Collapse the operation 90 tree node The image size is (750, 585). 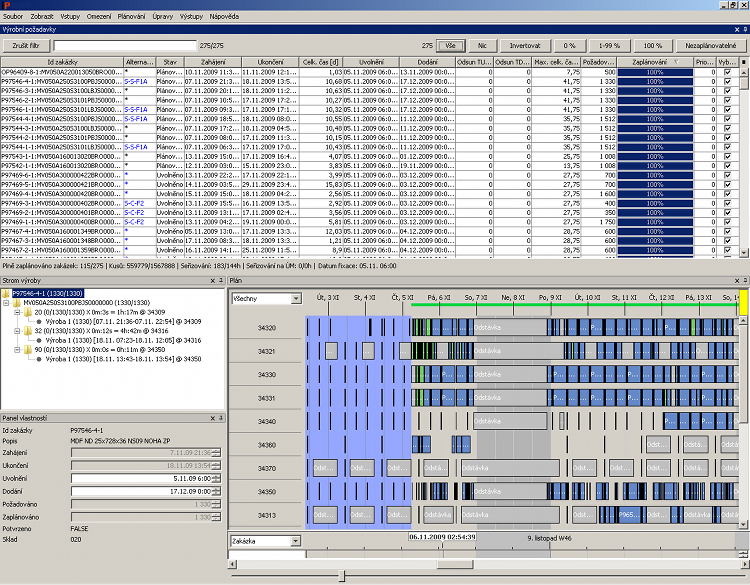17,350
